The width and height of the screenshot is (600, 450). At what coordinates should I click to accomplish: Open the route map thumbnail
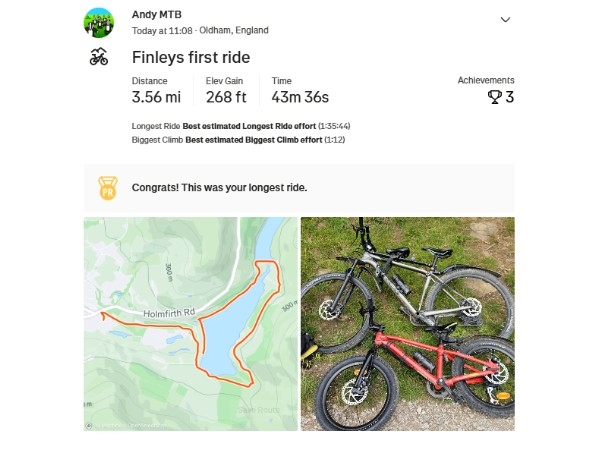point(191,324)
